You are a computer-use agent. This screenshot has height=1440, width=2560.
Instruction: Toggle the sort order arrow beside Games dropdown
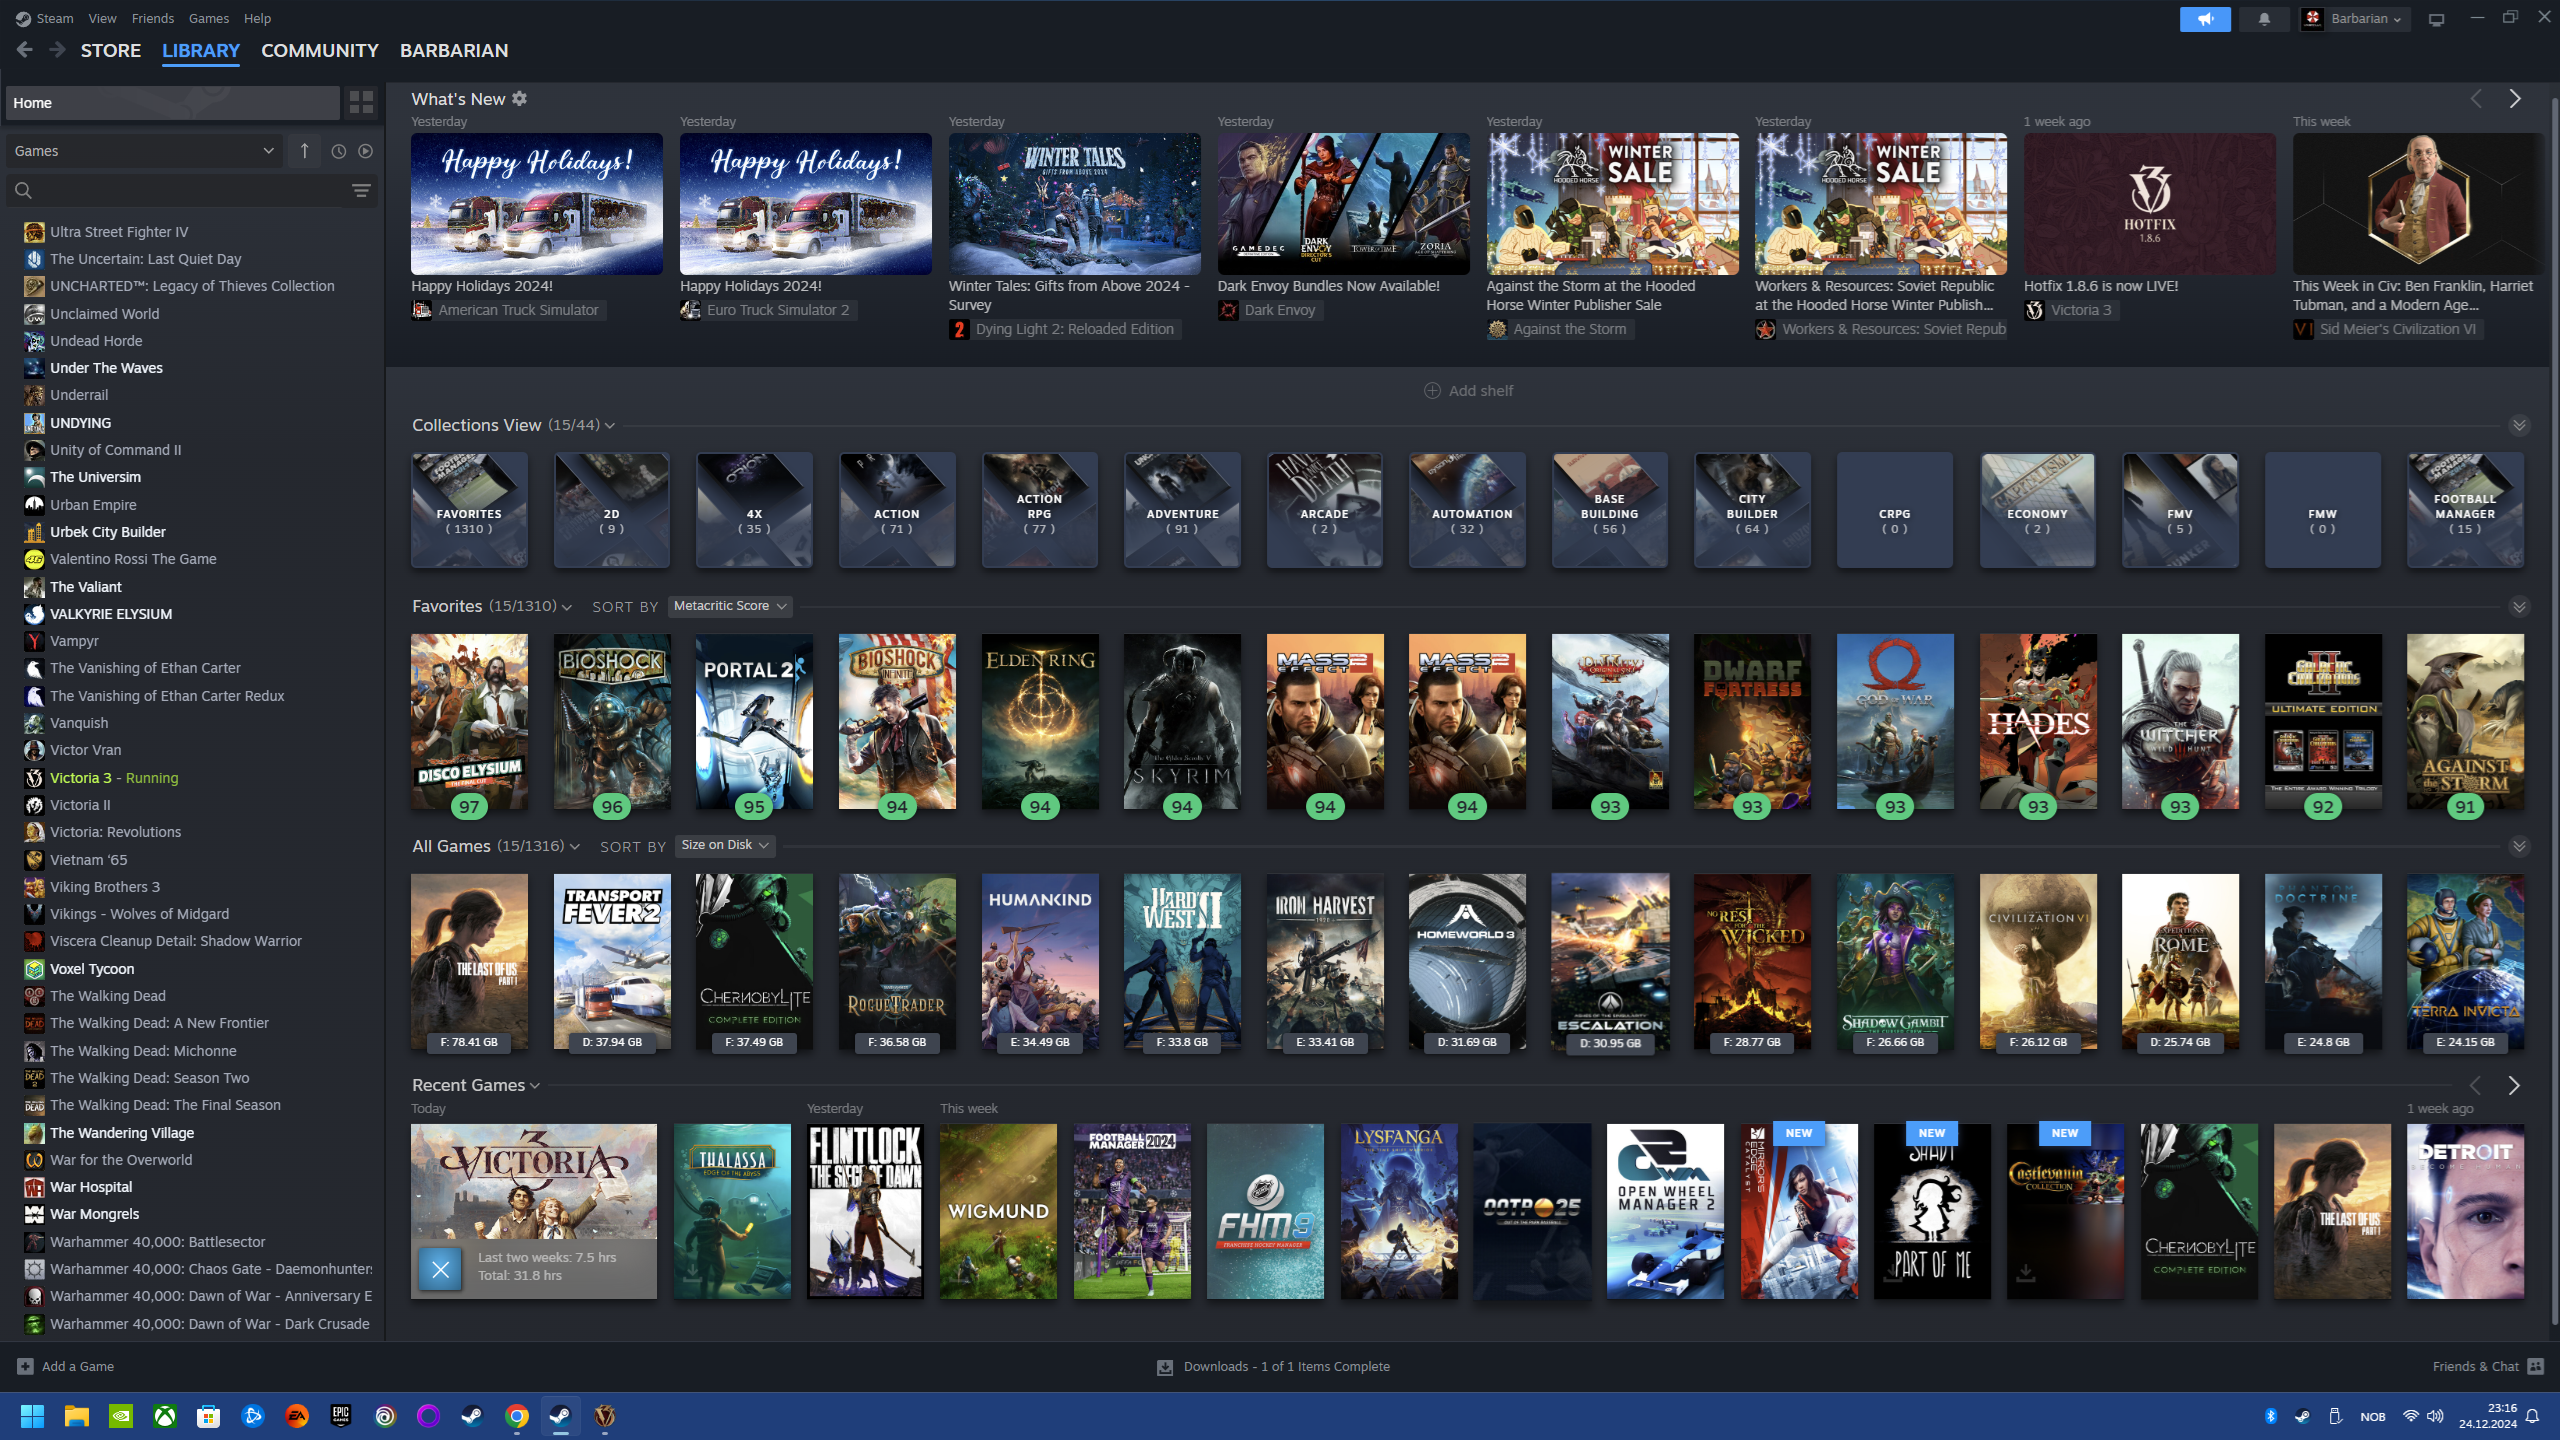(304, 151)
